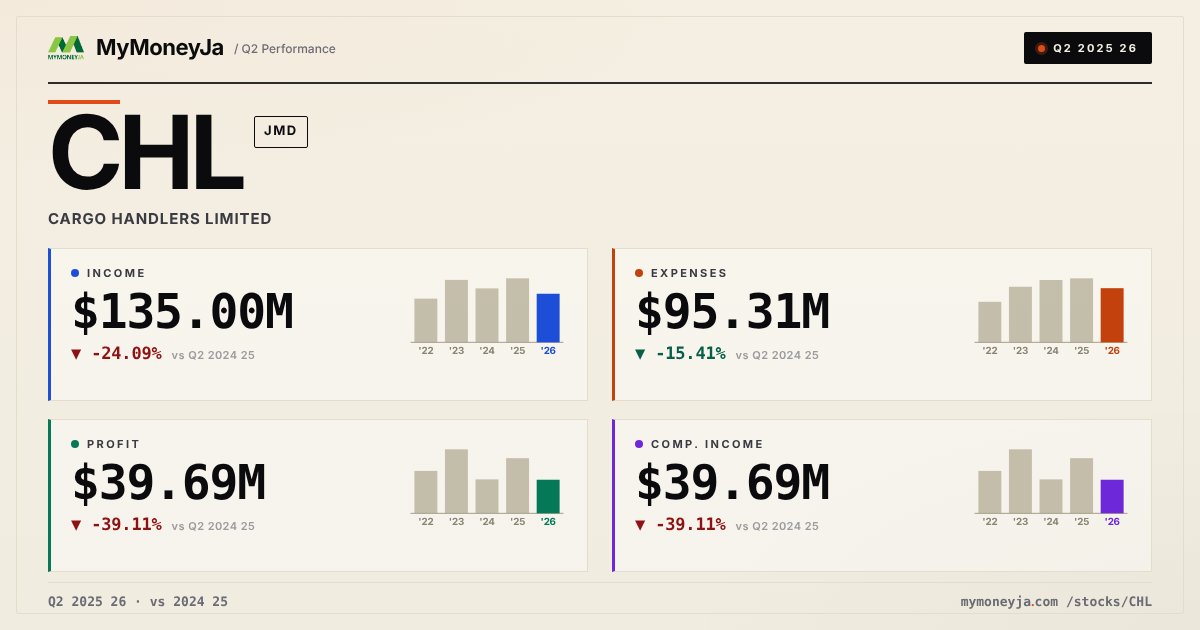
Task: Click the MyMoneyJa brand name
Action: pos(160,47)
